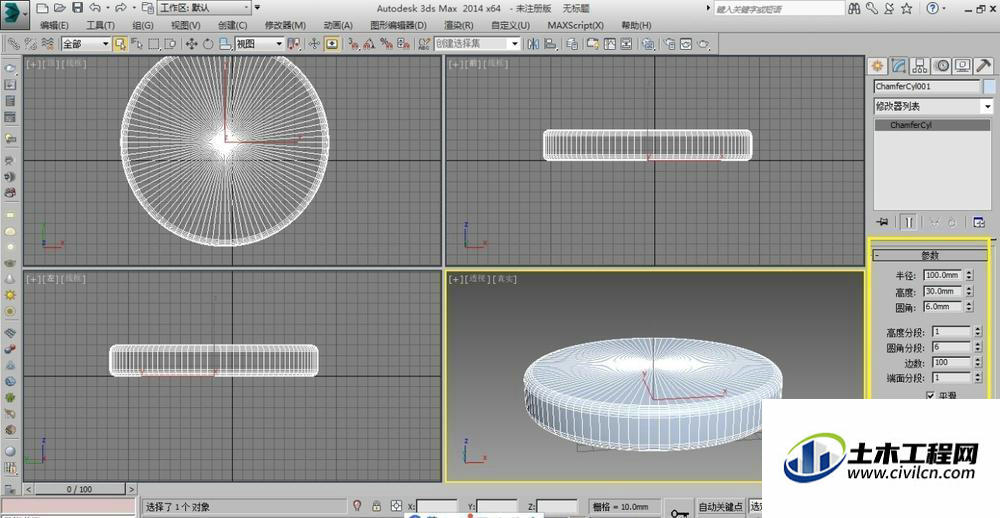Activate the Select Object tool
The width and height of the screenshot is (1000, 518).
point(120,43)
